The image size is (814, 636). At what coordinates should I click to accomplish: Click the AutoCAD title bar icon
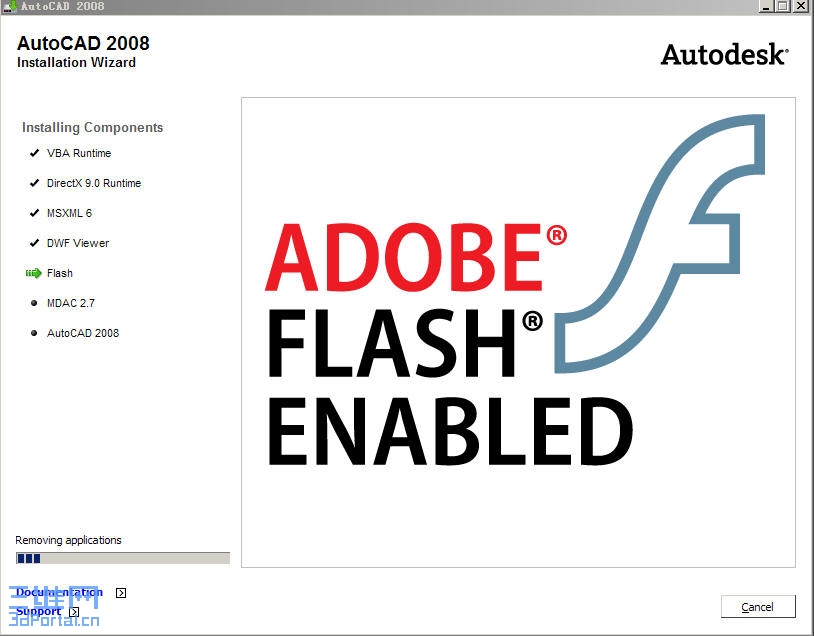[10, 6]
